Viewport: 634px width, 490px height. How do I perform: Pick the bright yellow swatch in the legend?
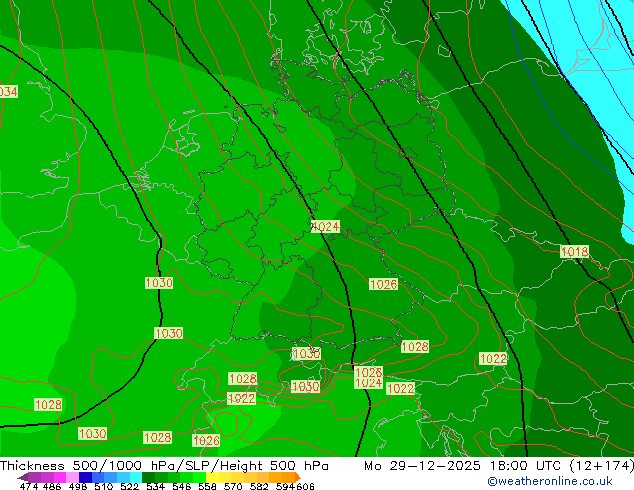tap(212, 477)
